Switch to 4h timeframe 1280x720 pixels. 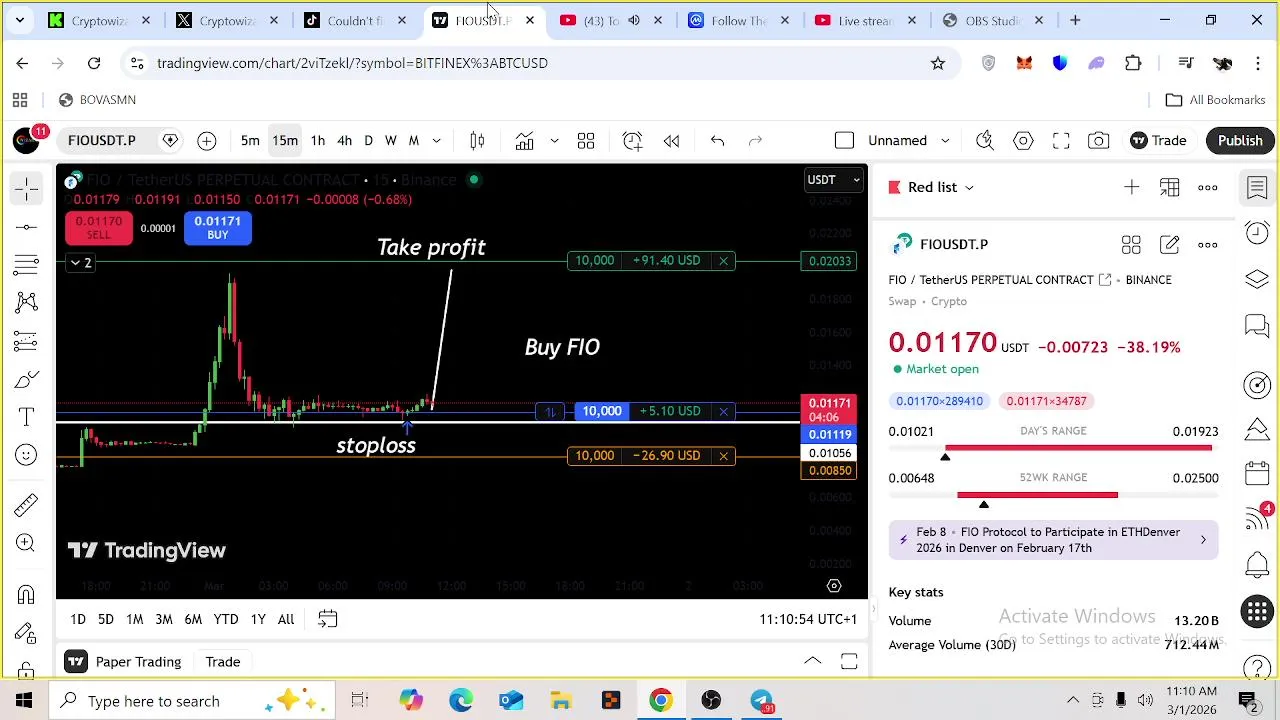click(344, 141)
